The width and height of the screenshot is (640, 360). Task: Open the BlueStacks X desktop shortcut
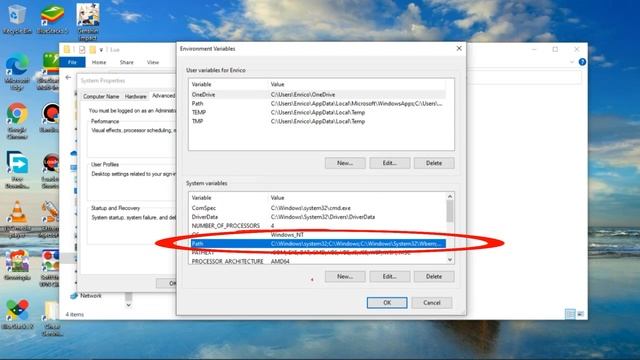[x=17, y=313]
